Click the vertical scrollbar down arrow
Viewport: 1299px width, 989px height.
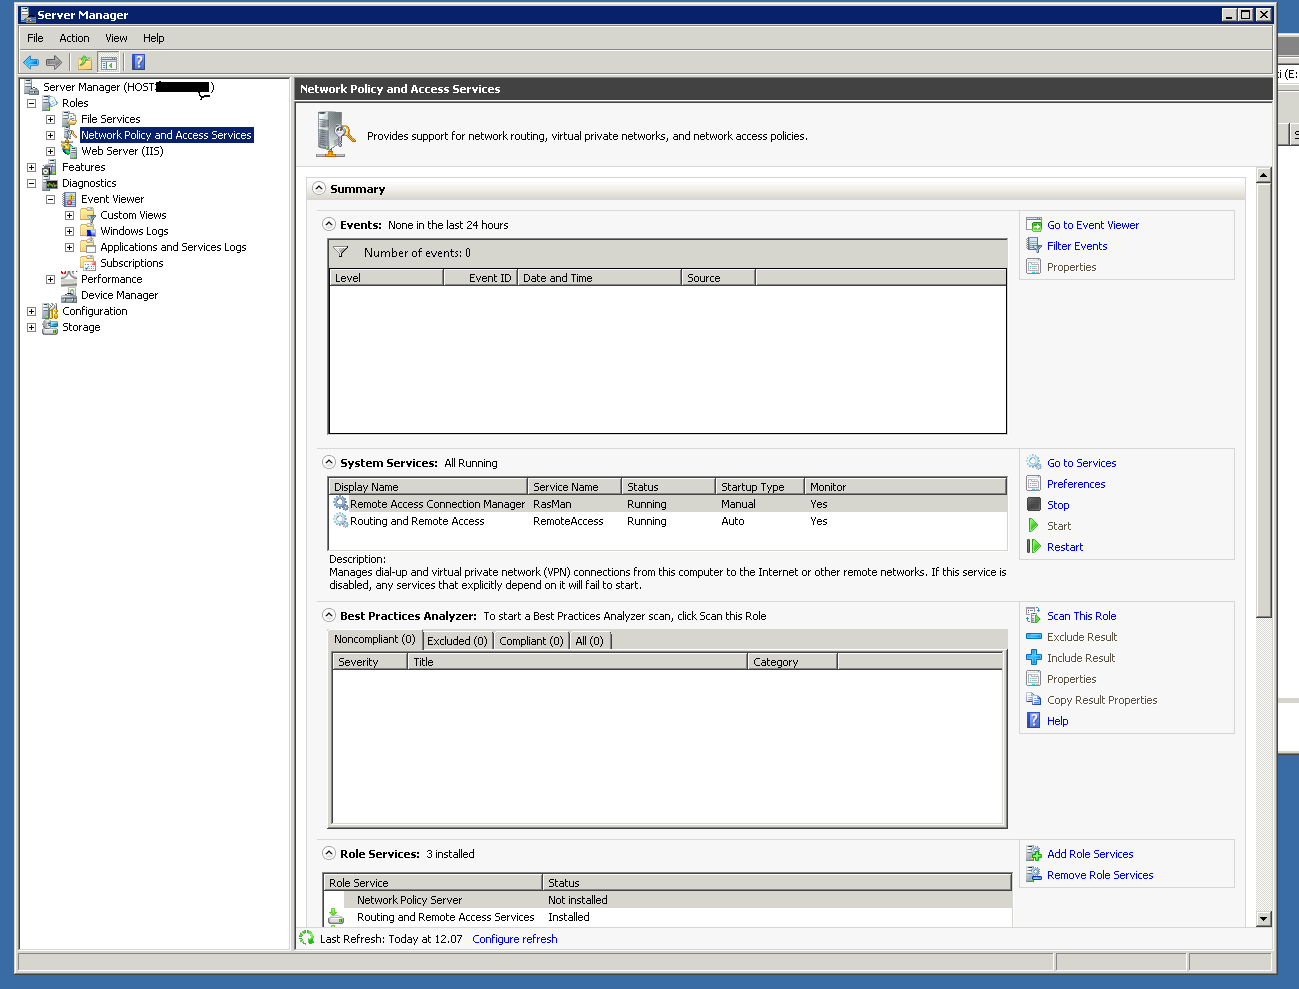[1264, 918]
